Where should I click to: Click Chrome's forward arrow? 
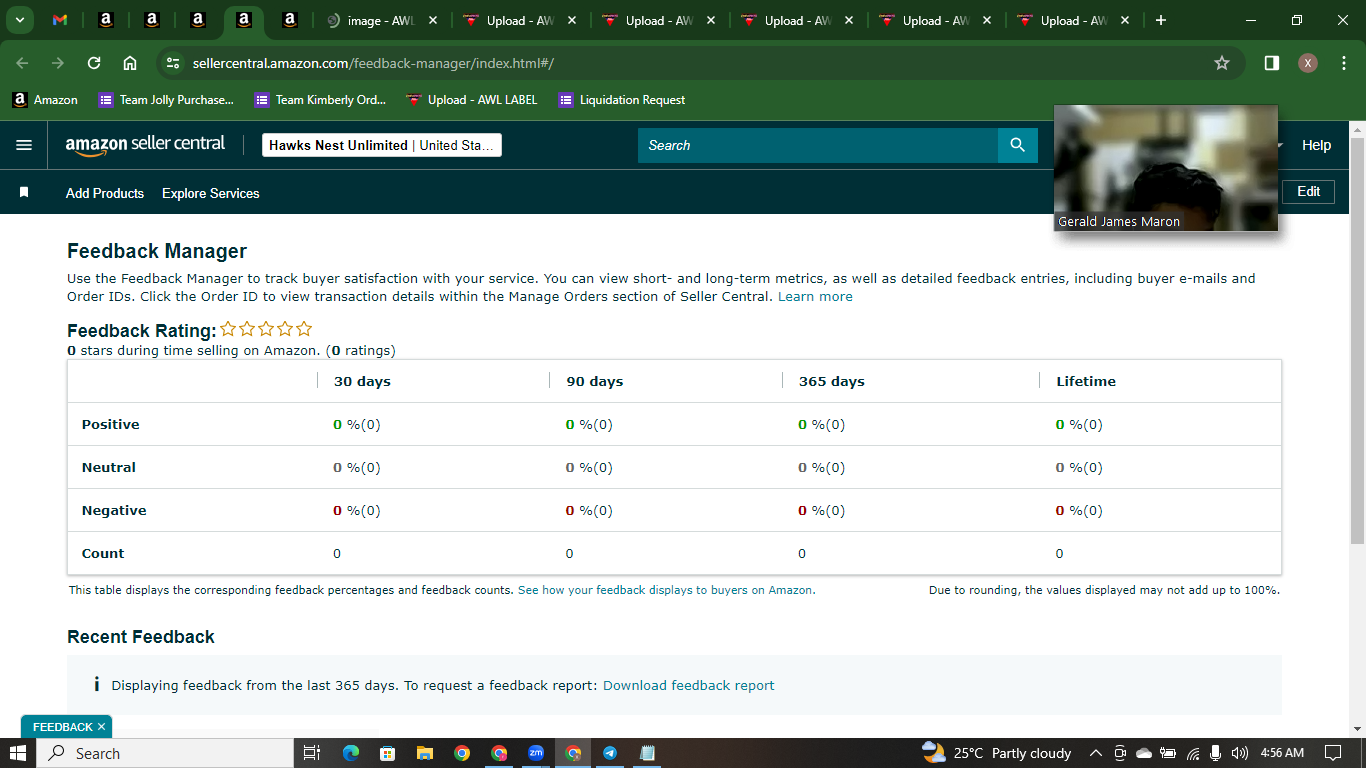(x=58, y=63)
